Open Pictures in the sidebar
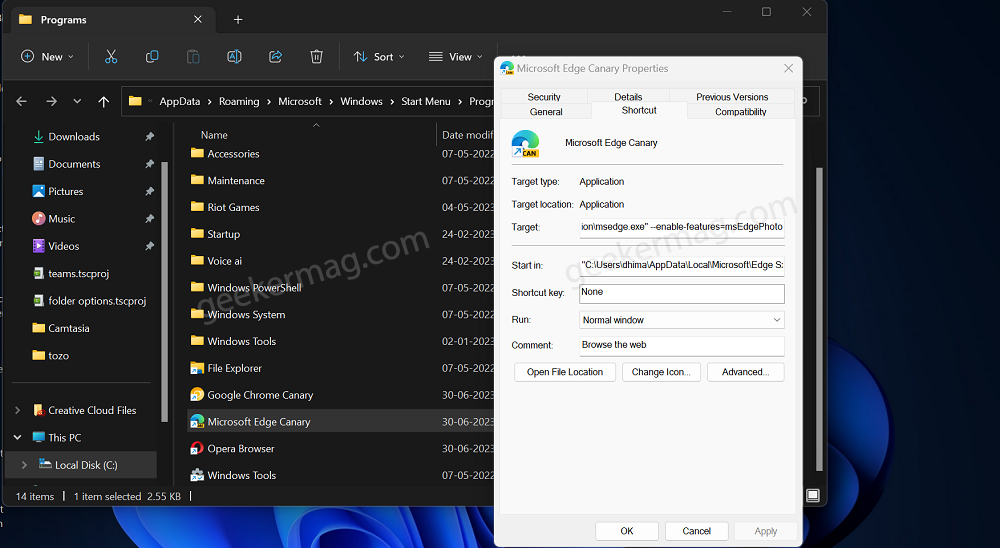The height and width of the screenshot is (548, 1000). click(x=66, y=191)
